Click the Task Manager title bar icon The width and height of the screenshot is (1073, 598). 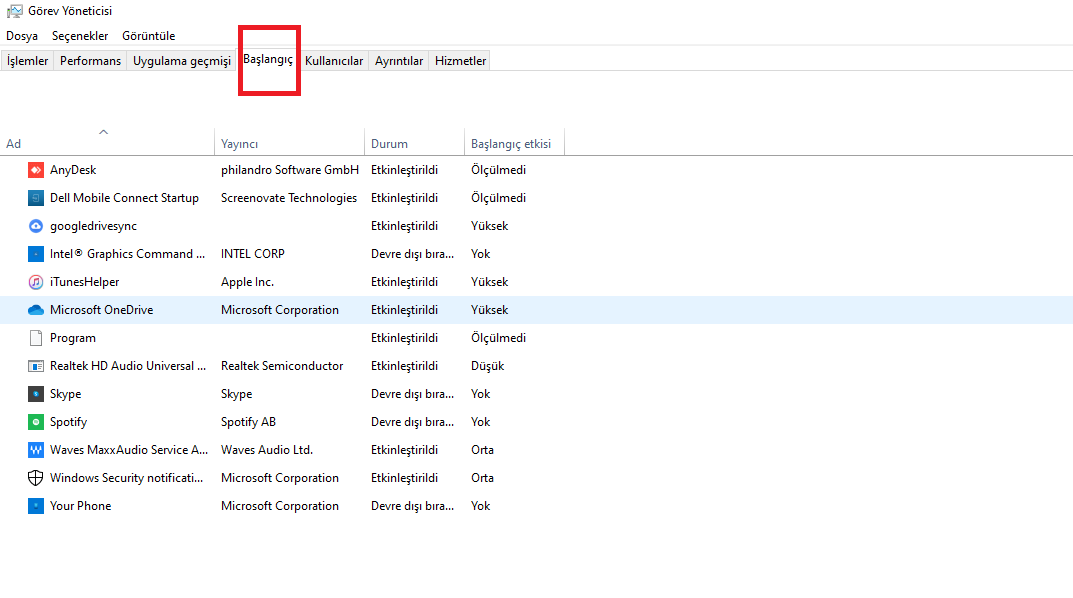coord(14,11)
